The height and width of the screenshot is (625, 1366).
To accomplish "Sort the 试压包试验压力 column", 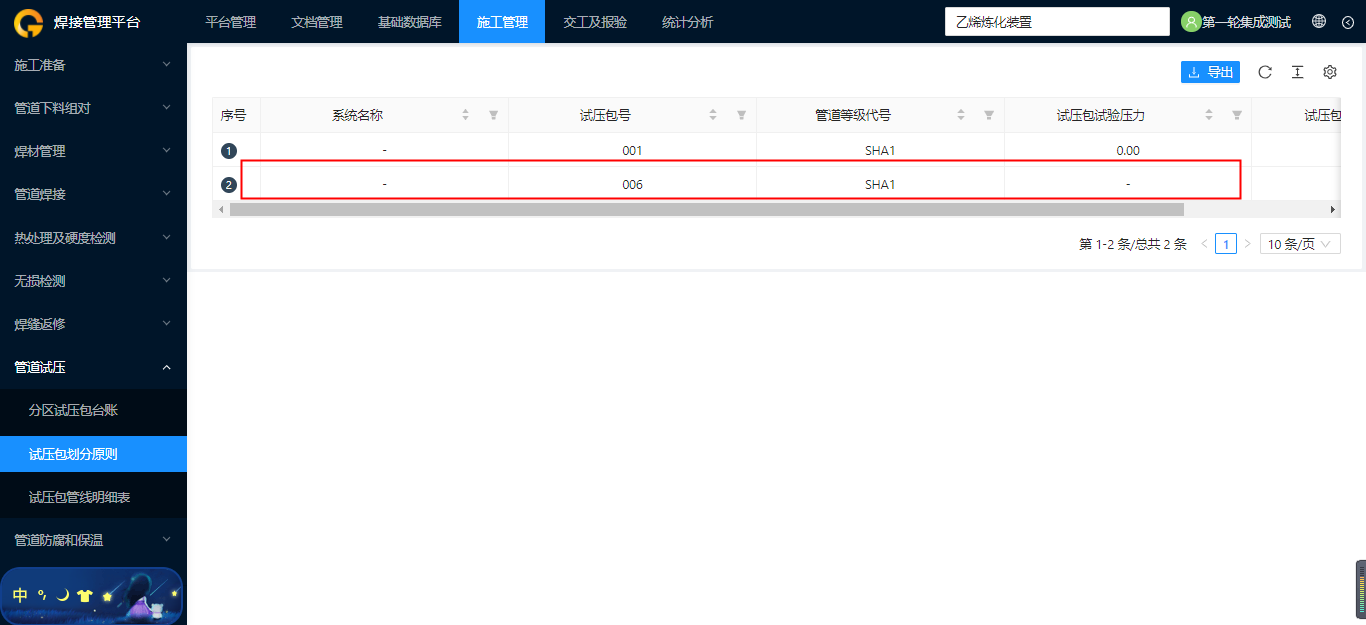I will coord(1209,115).
